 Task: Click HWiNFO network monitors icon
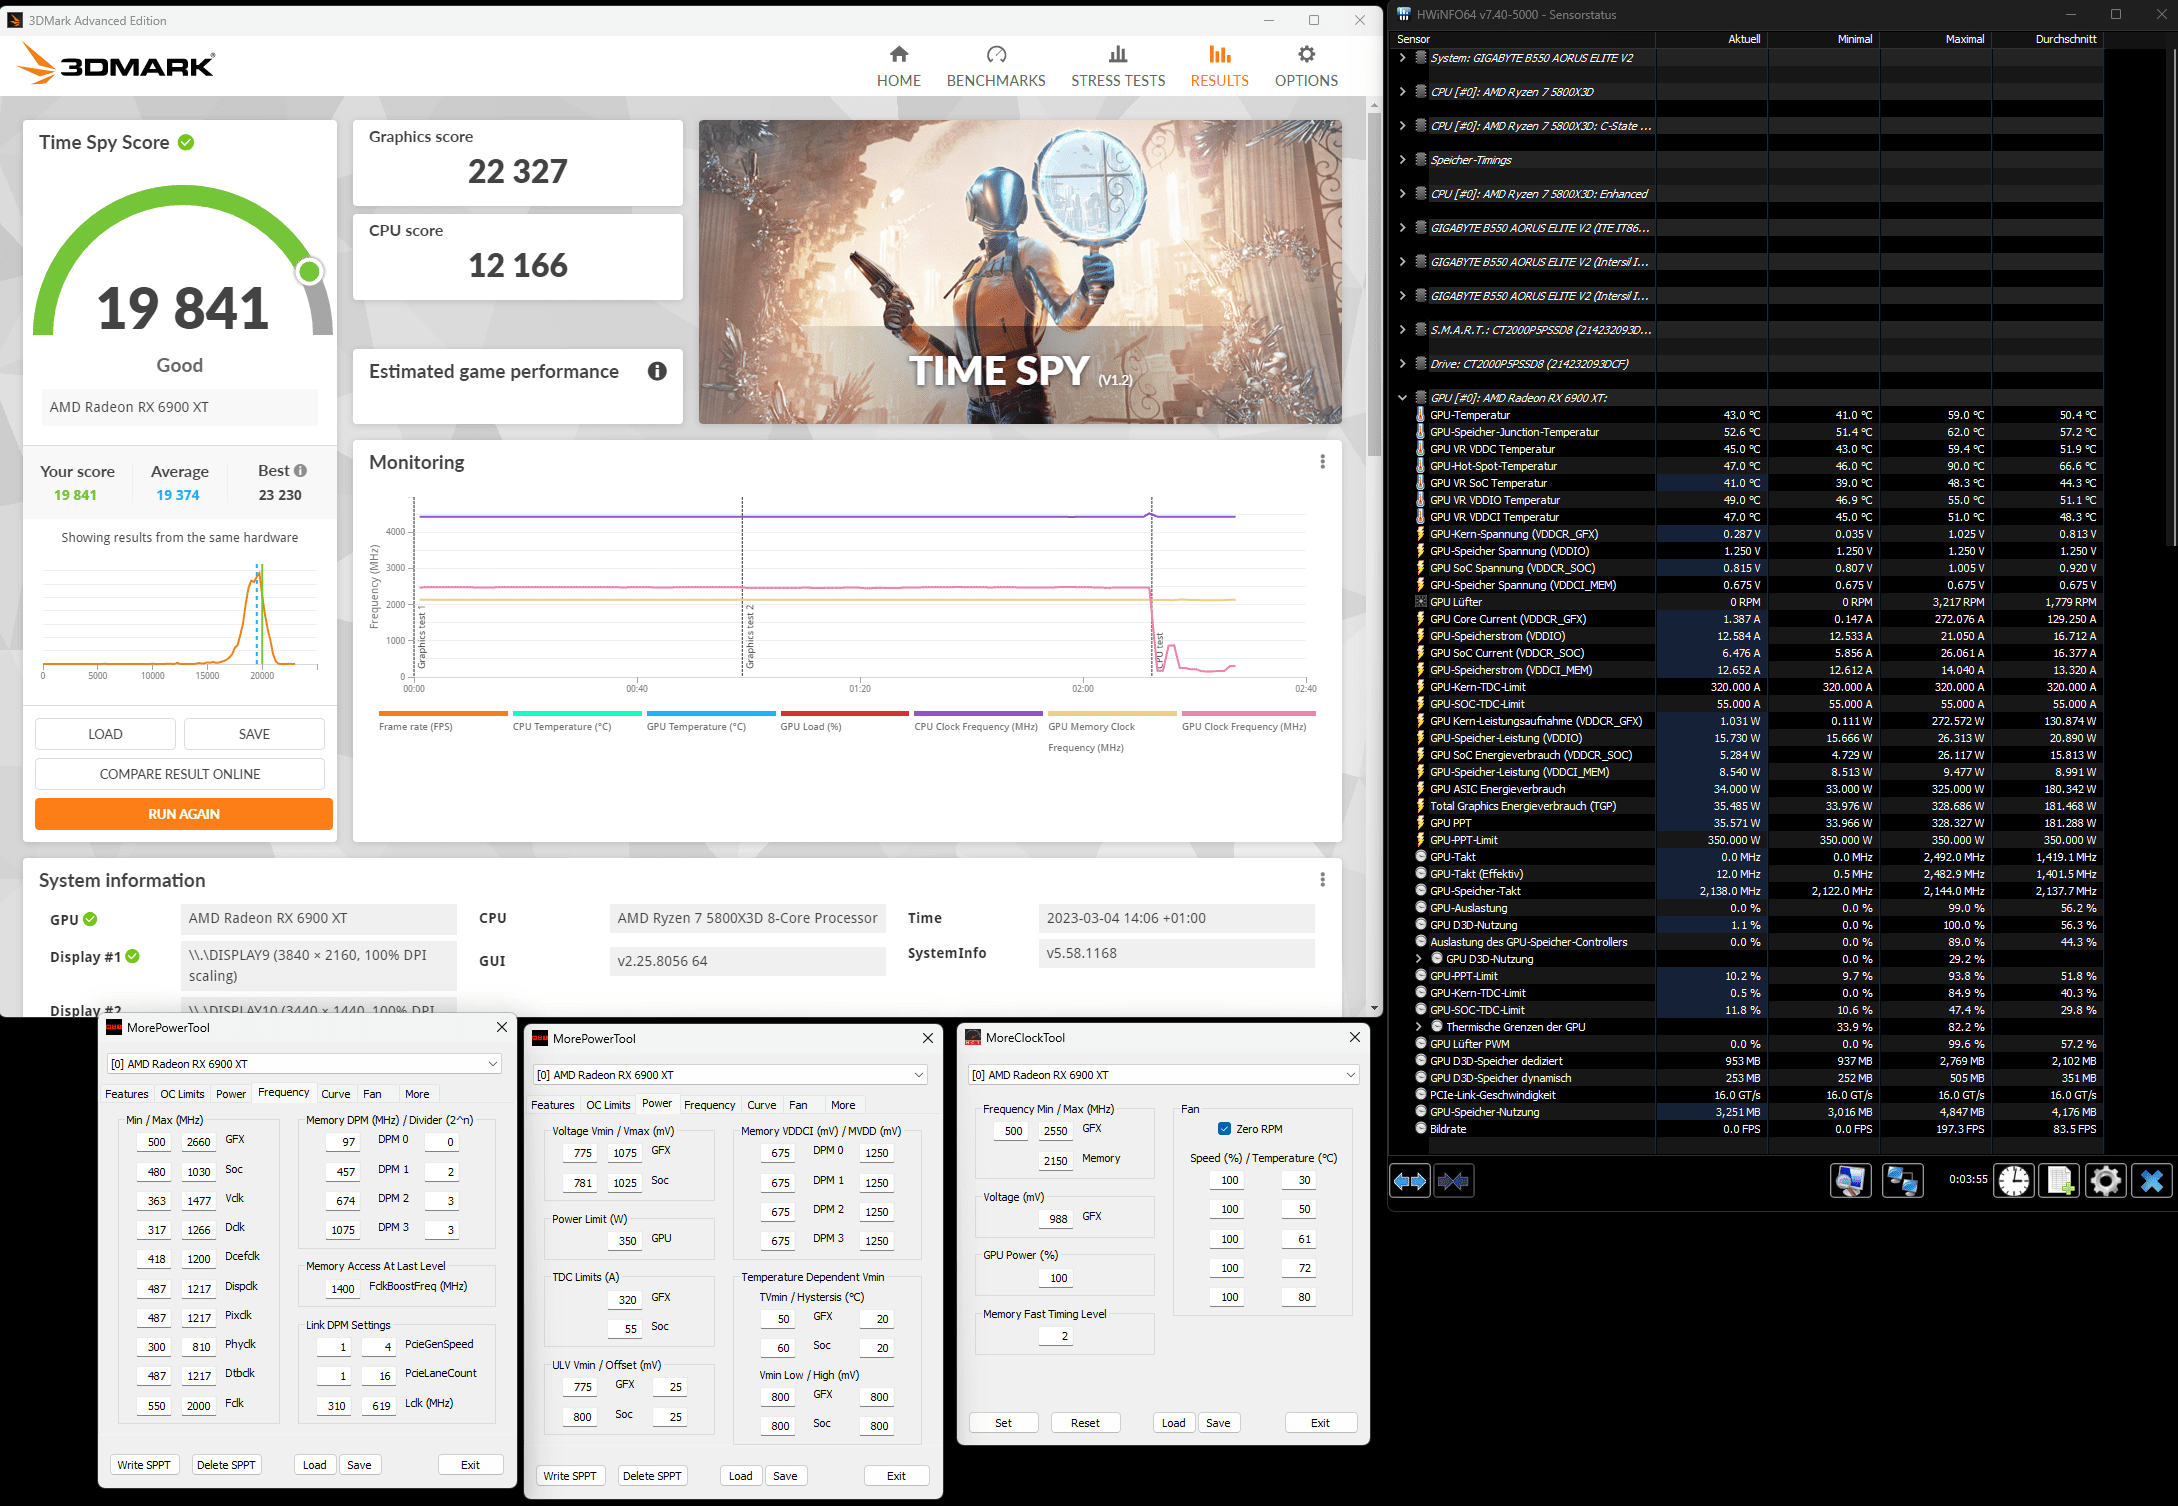(1902, 1181)
